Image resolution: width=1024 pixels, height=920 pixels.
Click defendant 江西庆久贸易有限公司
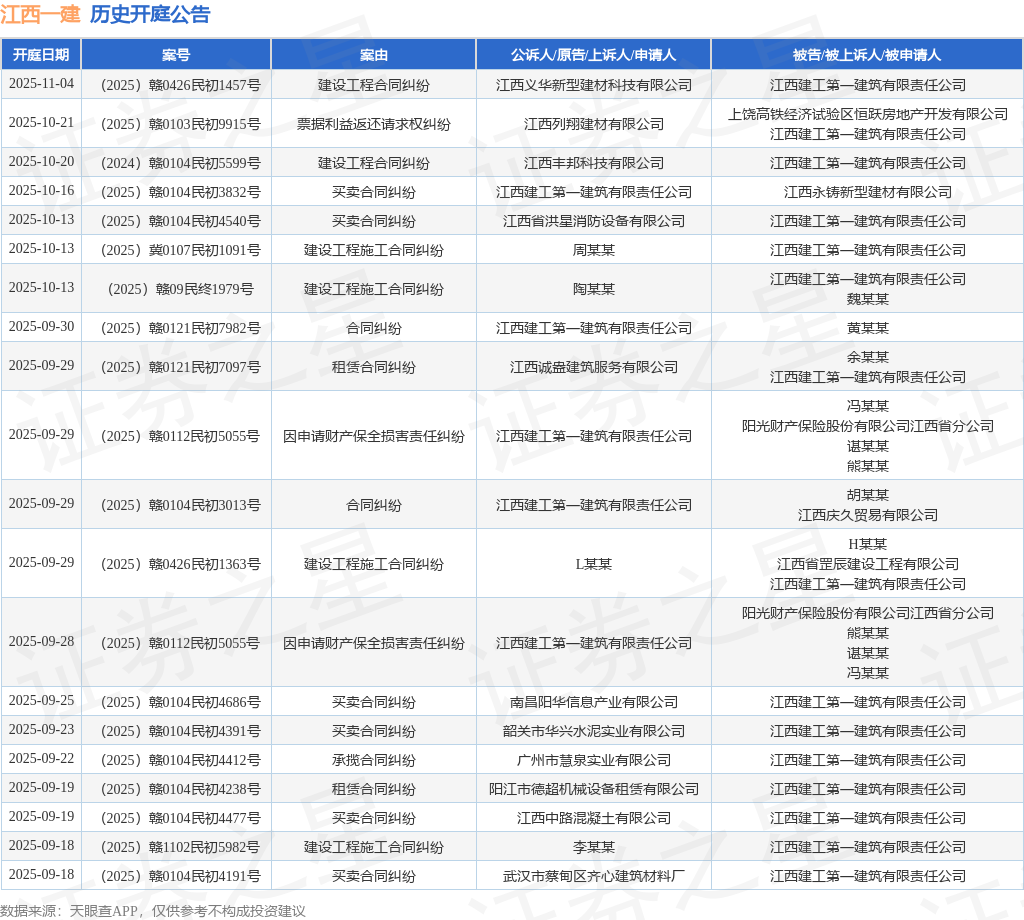tap(868, 515)
